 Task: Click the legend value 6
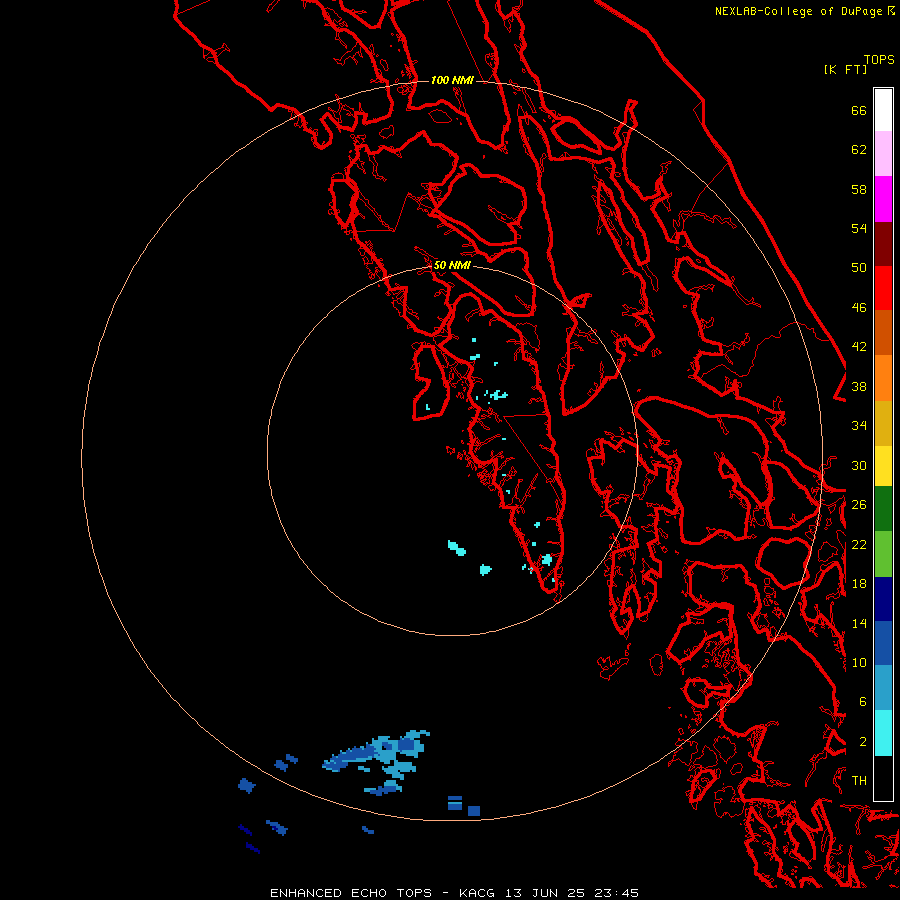863,702
